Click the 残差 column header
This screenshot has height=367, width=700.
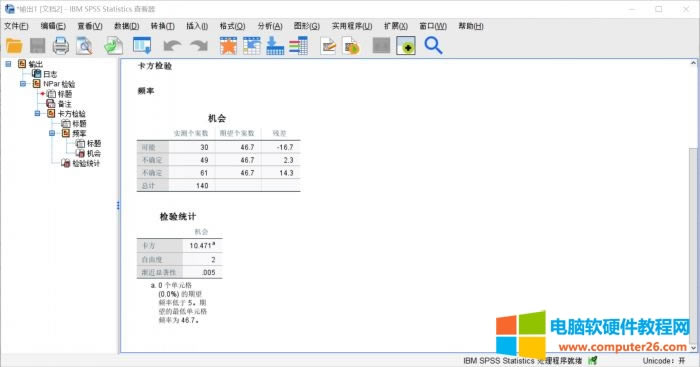pyautogui.click(x=279, y=133)
